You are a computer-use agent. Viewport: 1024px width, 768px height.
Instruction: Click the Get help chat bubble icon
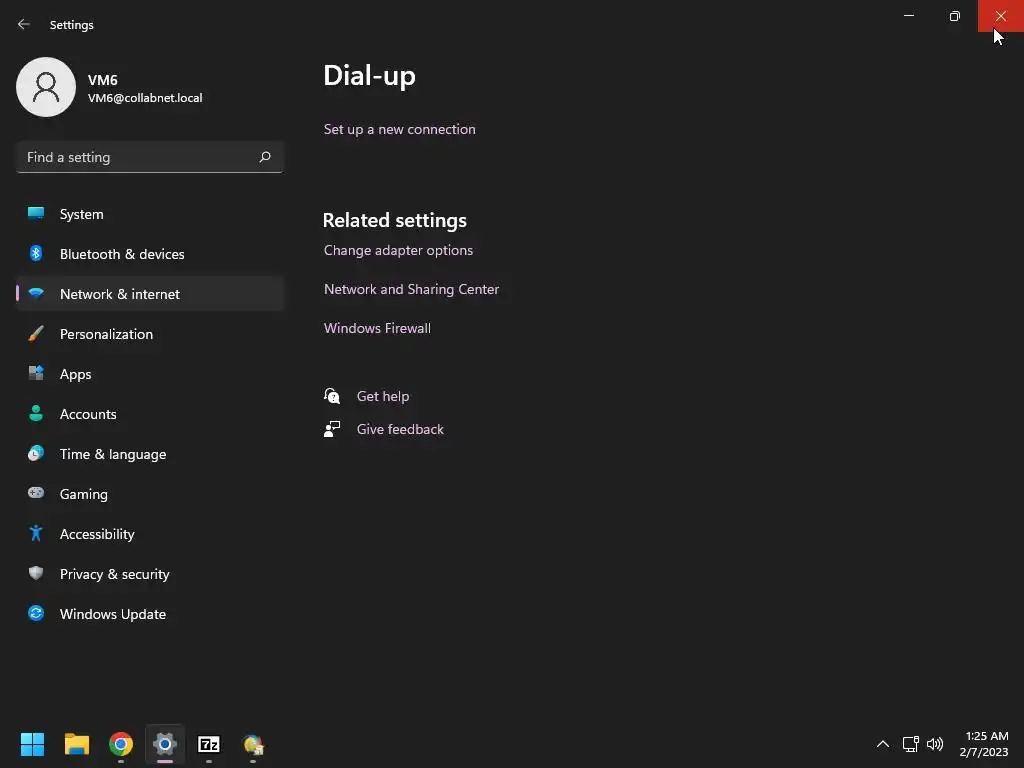[x=332, y=396]
